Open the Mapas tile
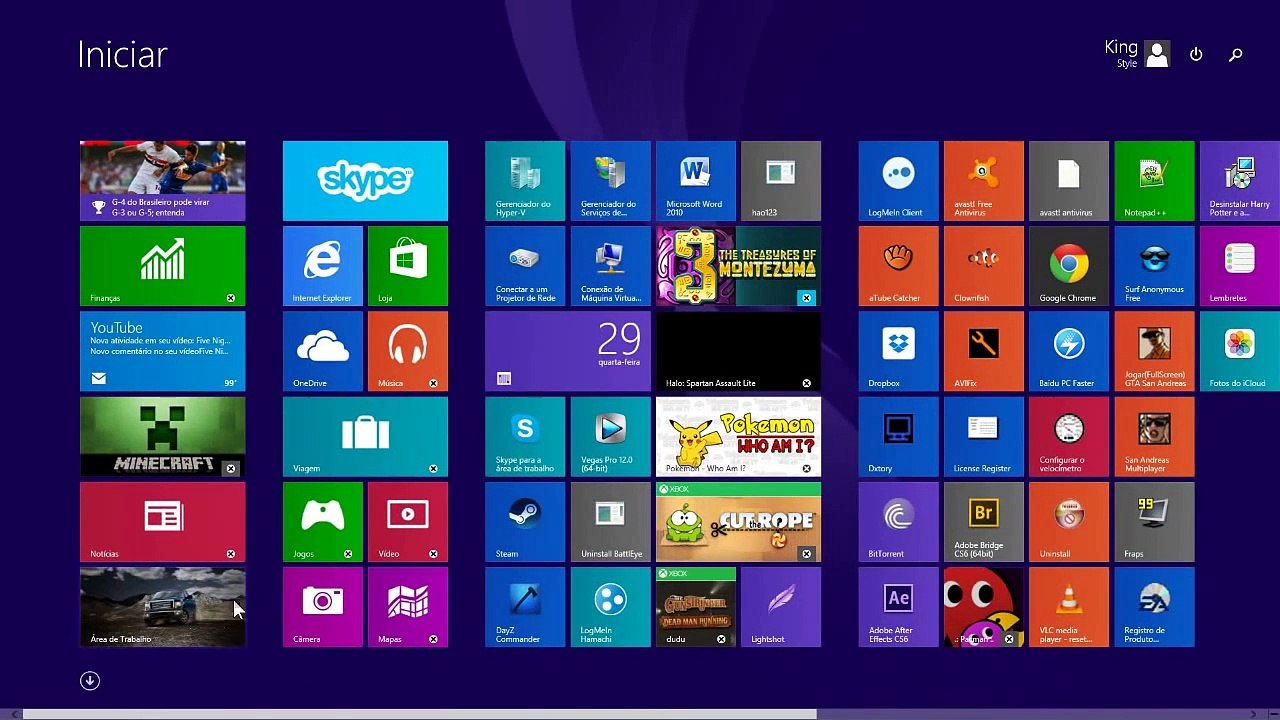 click(408, 607)
